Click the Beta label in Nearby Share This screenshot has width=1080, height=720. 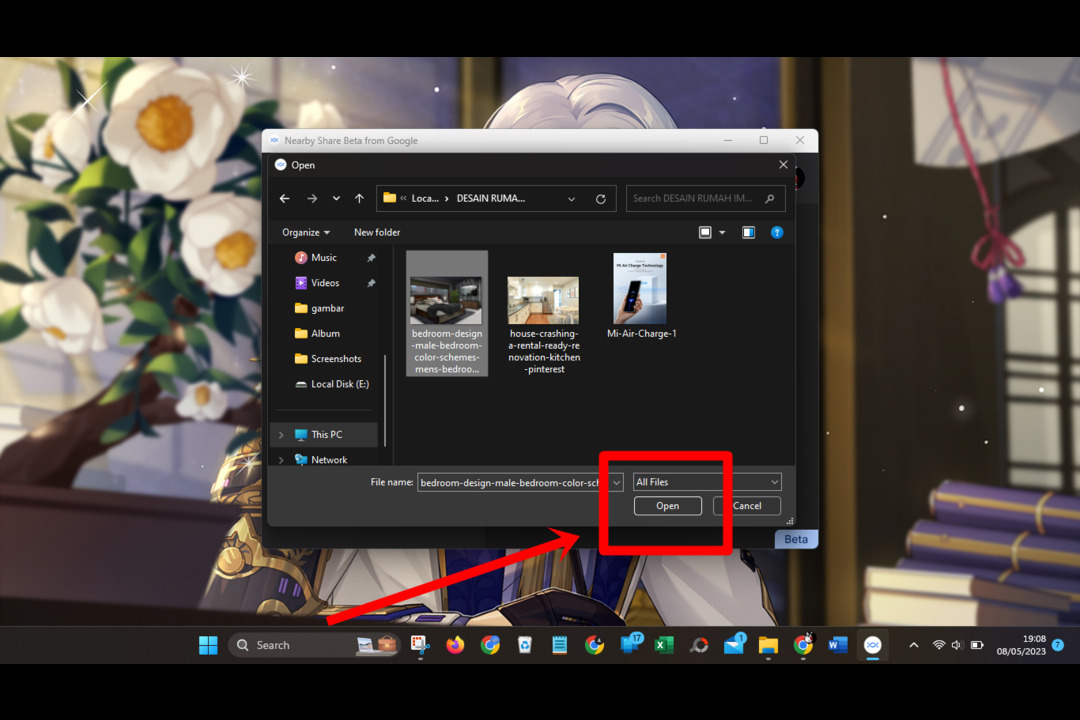[x=796, y=539]
